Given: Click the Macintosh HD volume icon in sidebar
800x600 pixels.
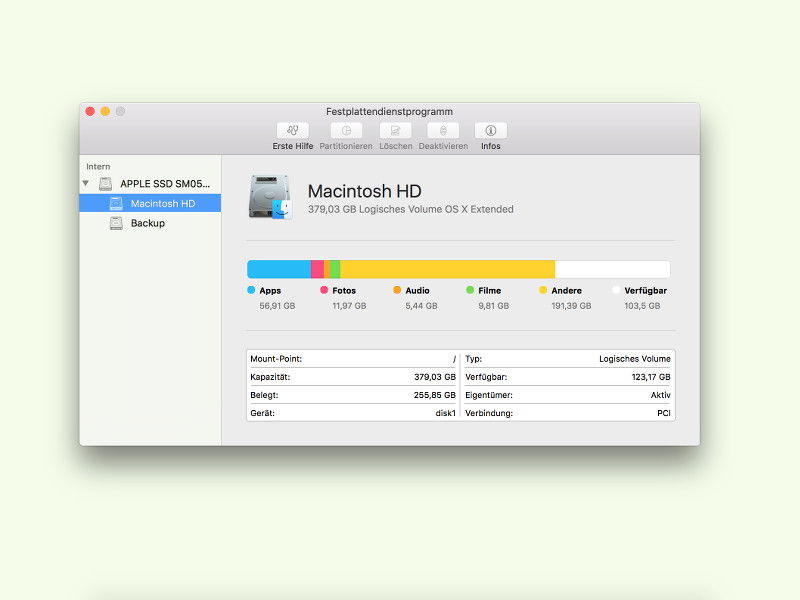Looking at the screenshot, I should (x=116, y=204).
